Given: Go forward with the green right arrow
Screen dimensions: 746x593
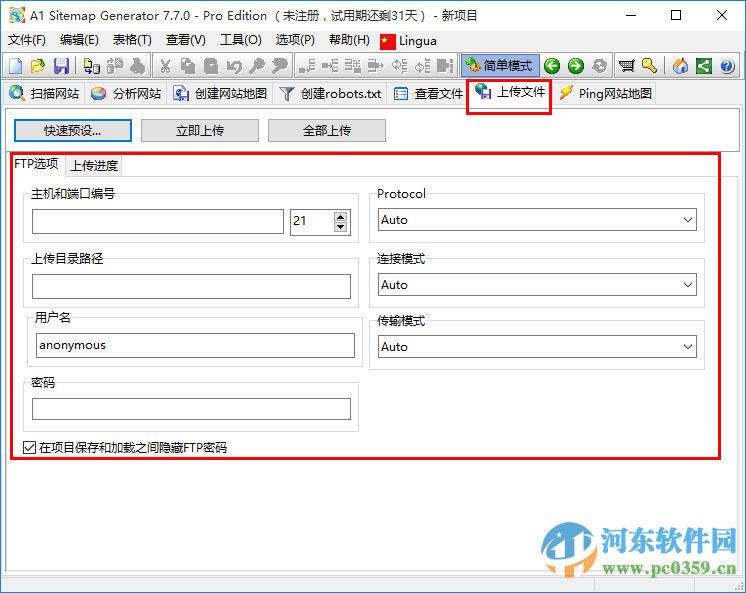Looking at the screenshot, I should click(576, 66).
